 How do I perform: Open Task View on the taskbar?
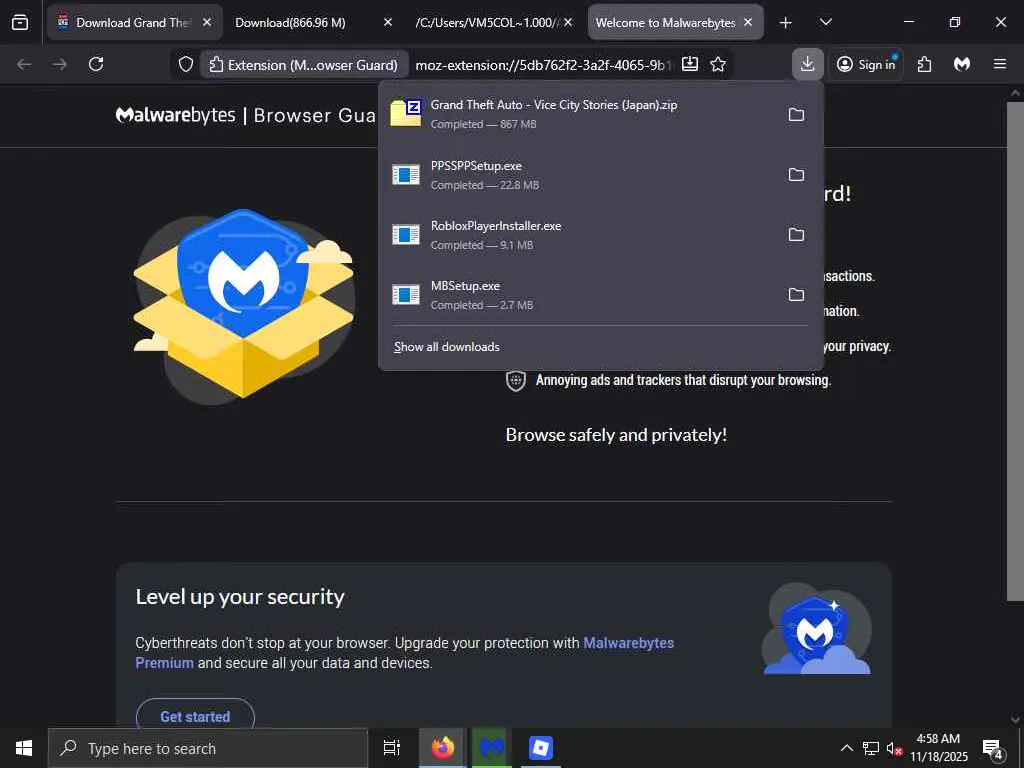(391, 748)
